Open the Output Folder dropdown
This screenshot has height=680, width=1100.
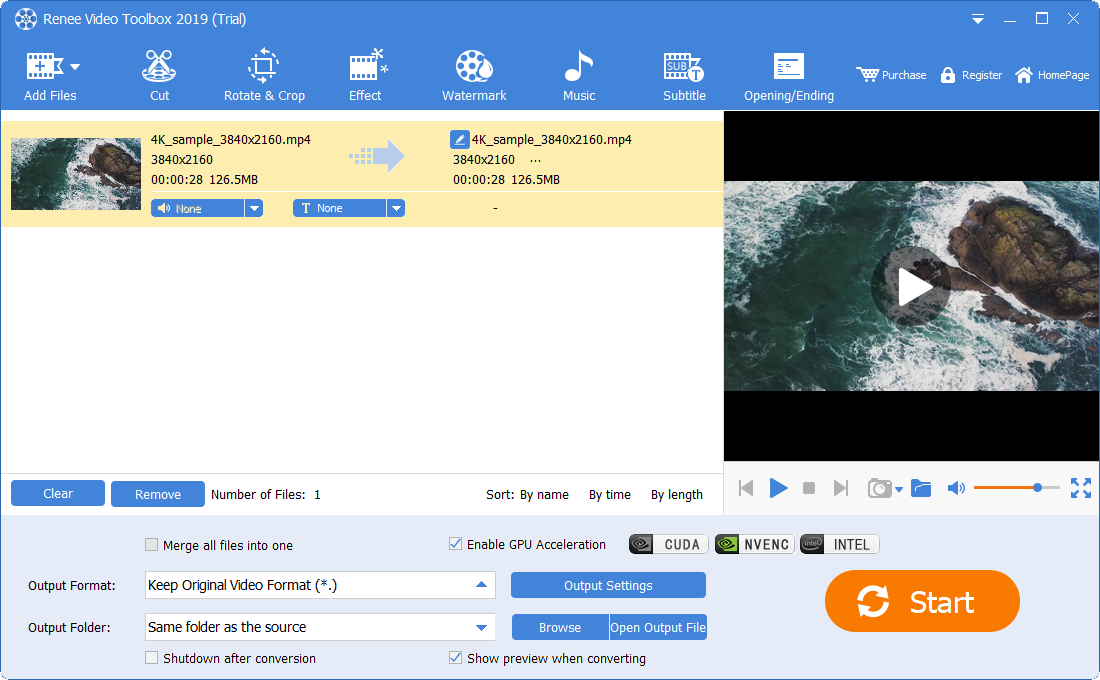click(481, 628)
